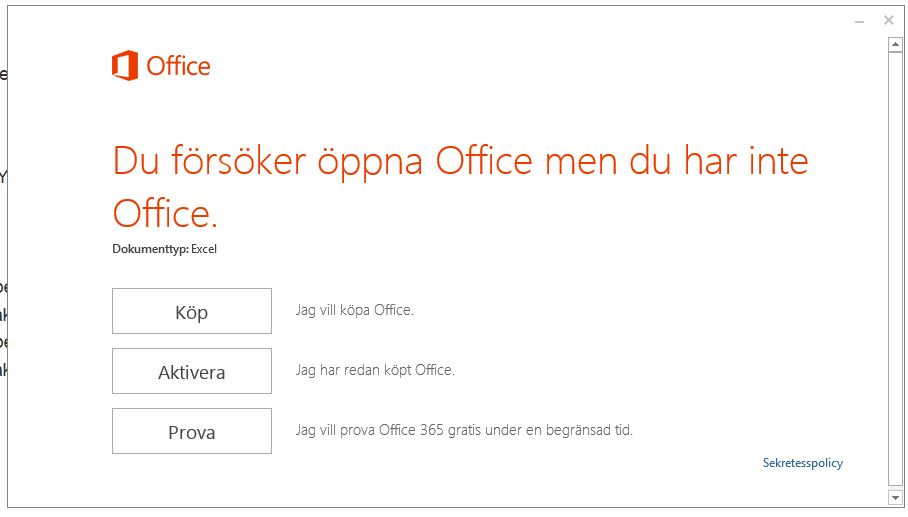Click the bold Dokumenttyp label
The width and height of the screenshot is (908, 517).
pos(151,249)
